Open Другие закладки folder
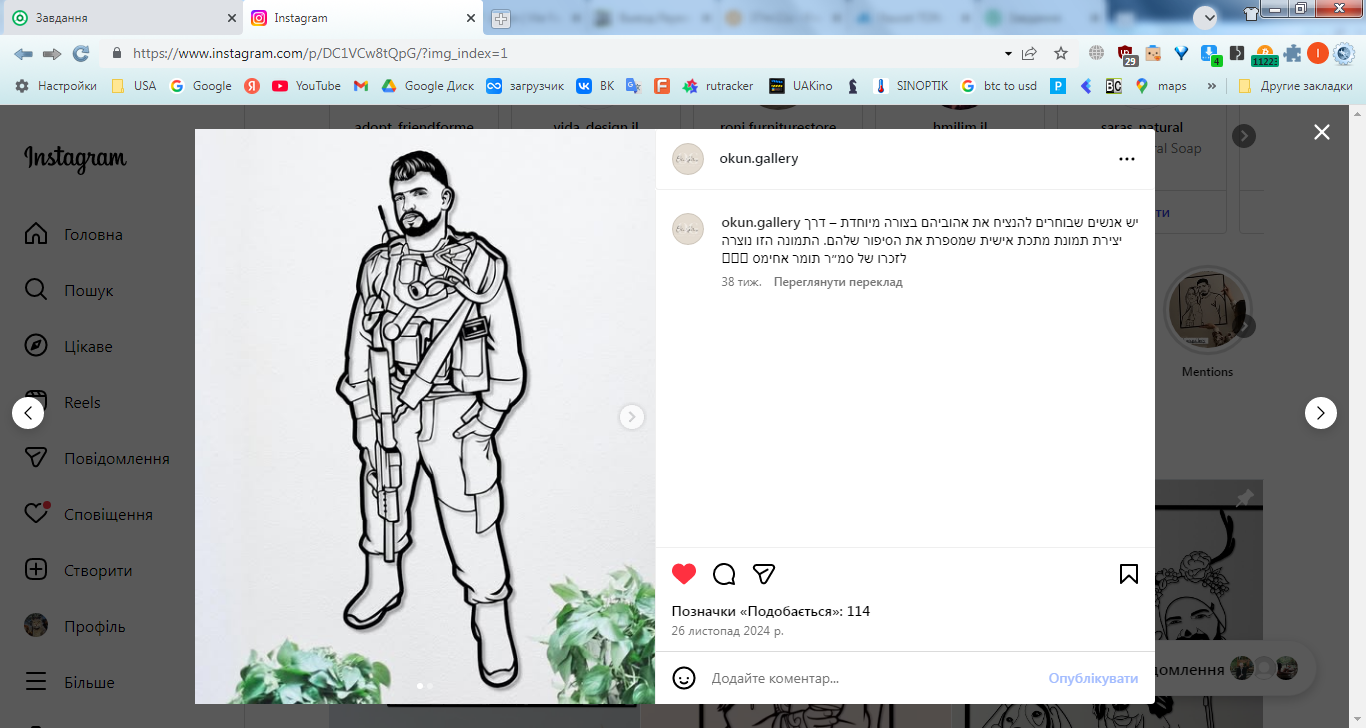The image size is (1366, 728). point(1295,86)
